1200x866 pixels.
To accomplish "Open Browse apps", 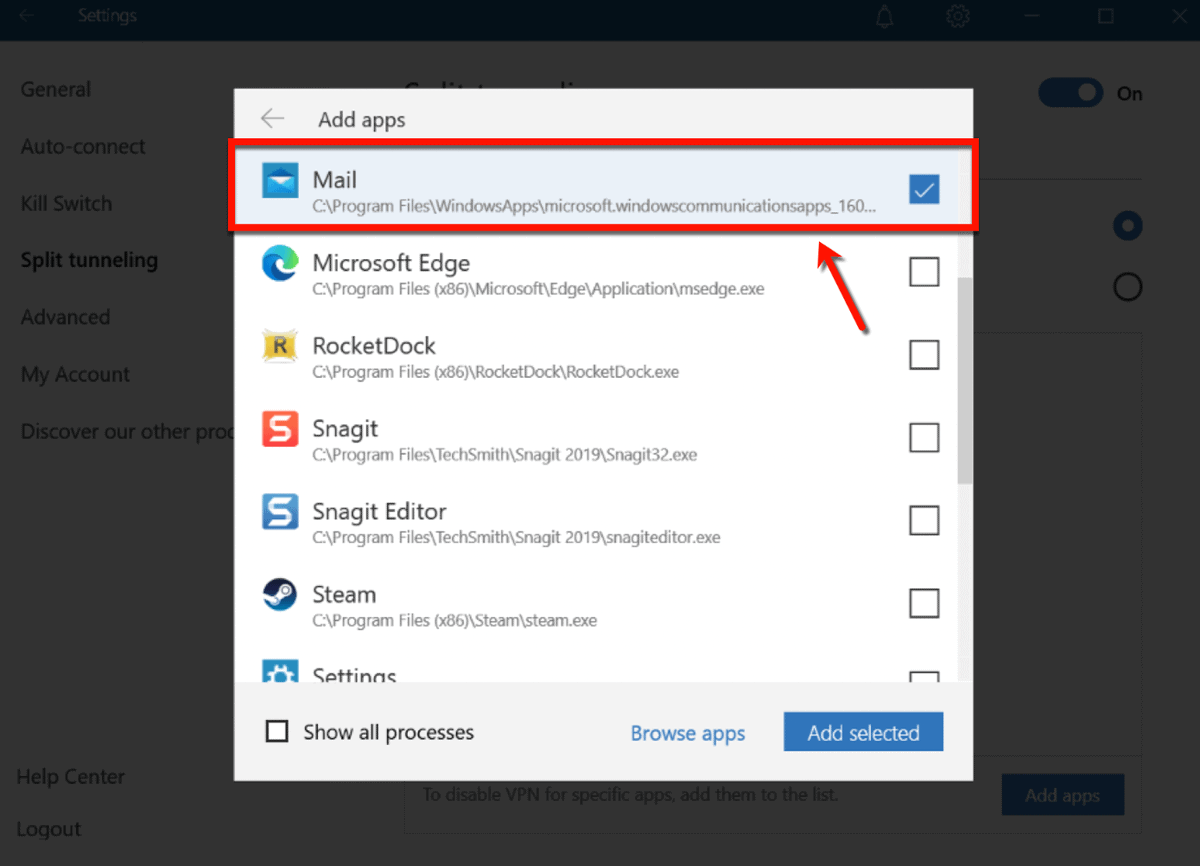I will [x=687, y=732].
